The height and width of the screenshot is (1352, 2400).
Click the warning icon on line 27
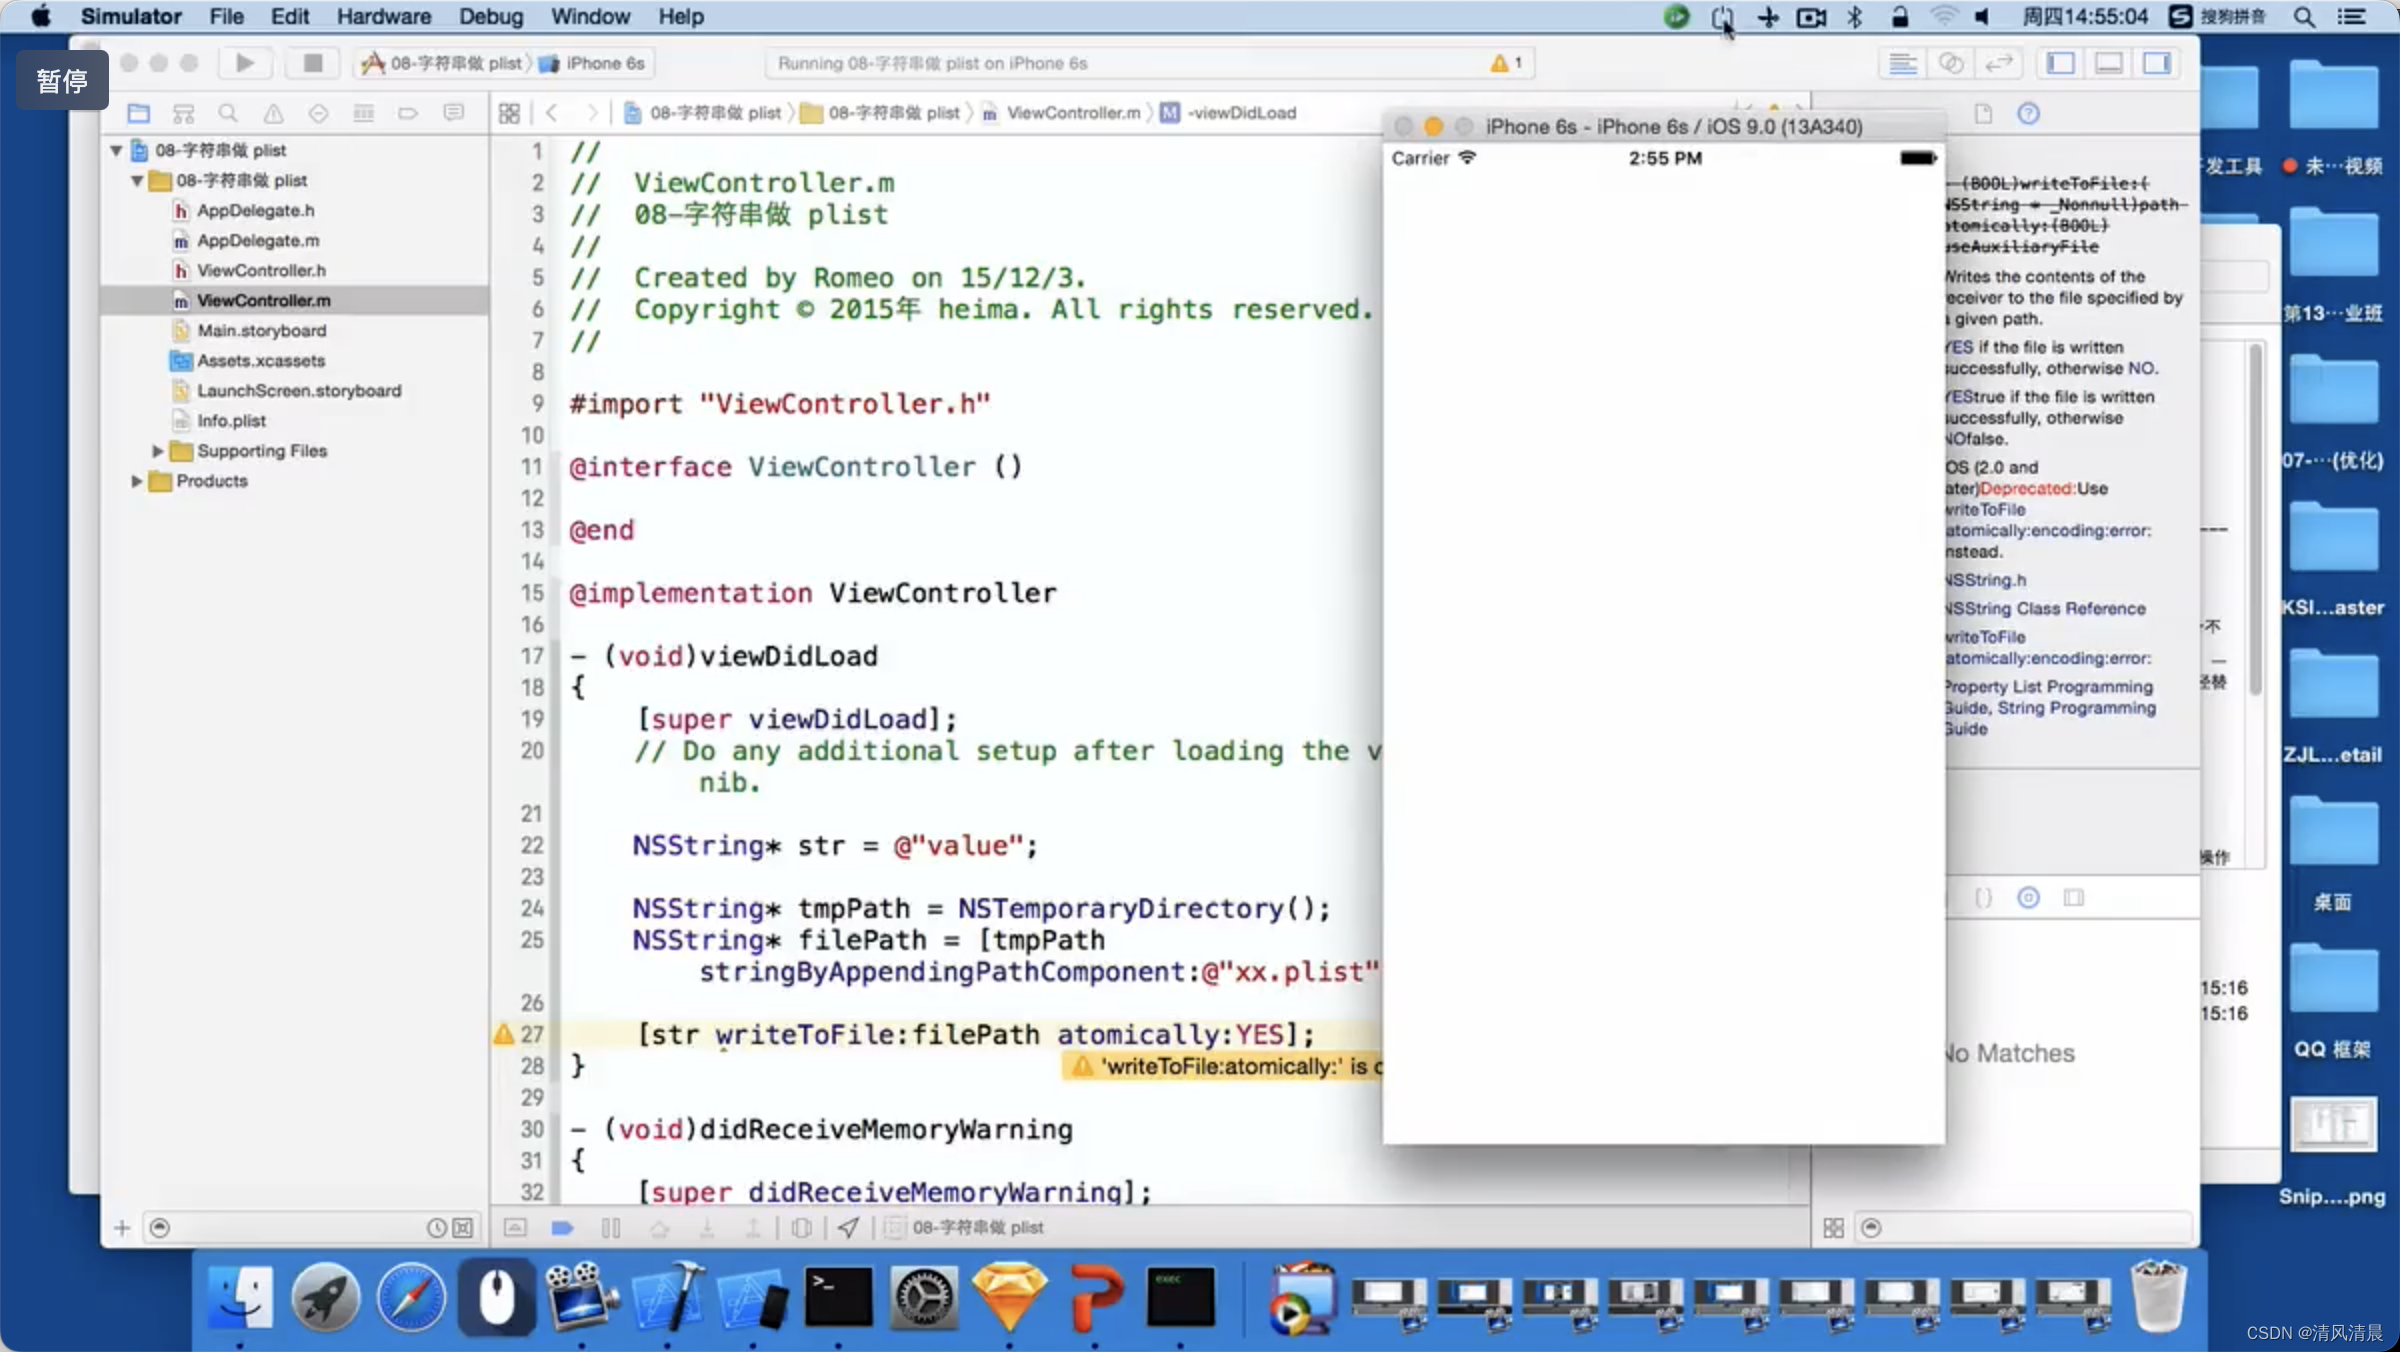(x=504, y=1034)
